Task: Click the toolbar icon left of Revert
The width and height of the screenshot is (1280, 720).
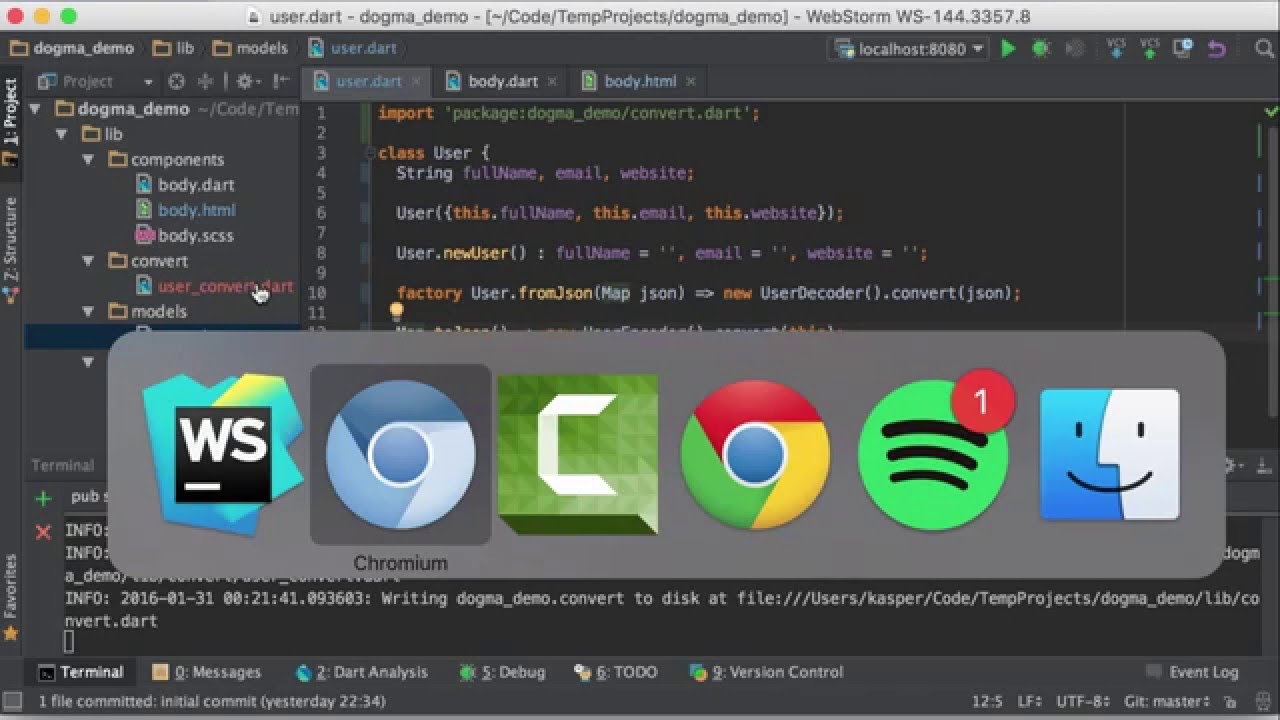Action: coord(1184,48)
